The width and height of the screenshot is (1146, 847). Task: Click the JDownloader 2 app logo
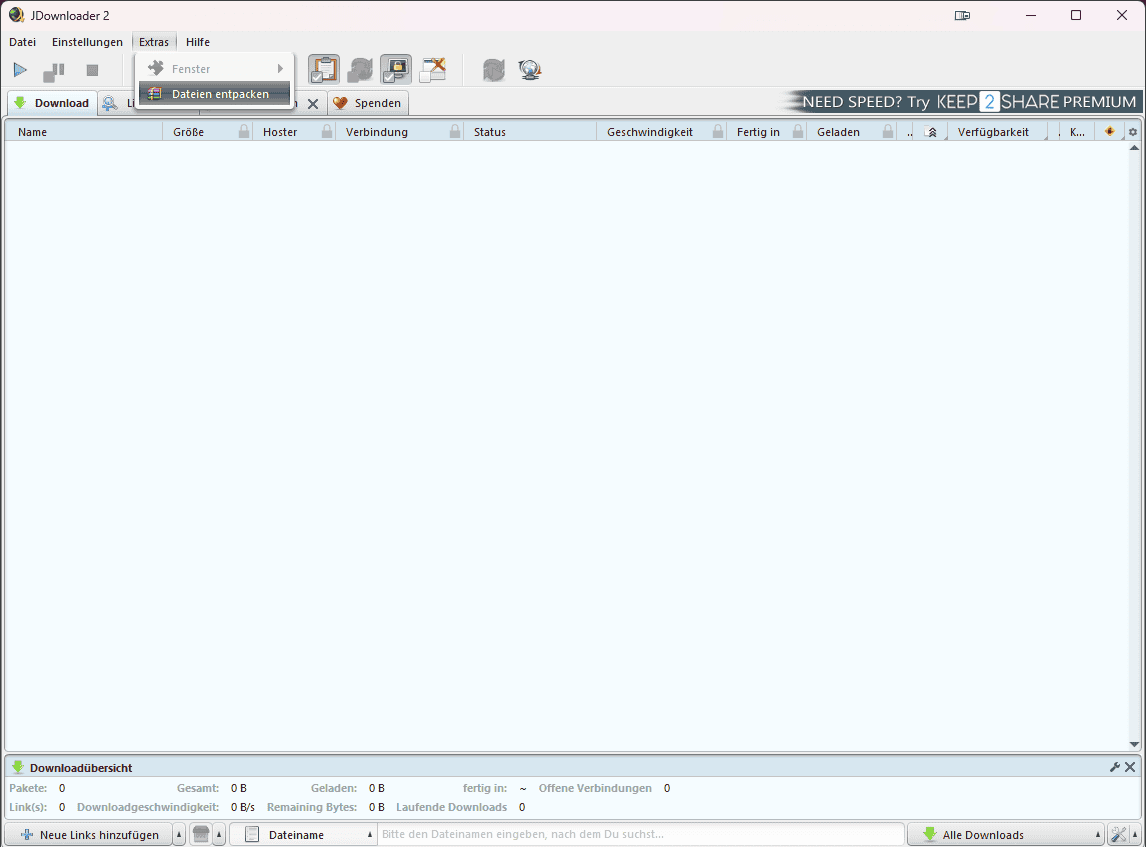[16, 15]
